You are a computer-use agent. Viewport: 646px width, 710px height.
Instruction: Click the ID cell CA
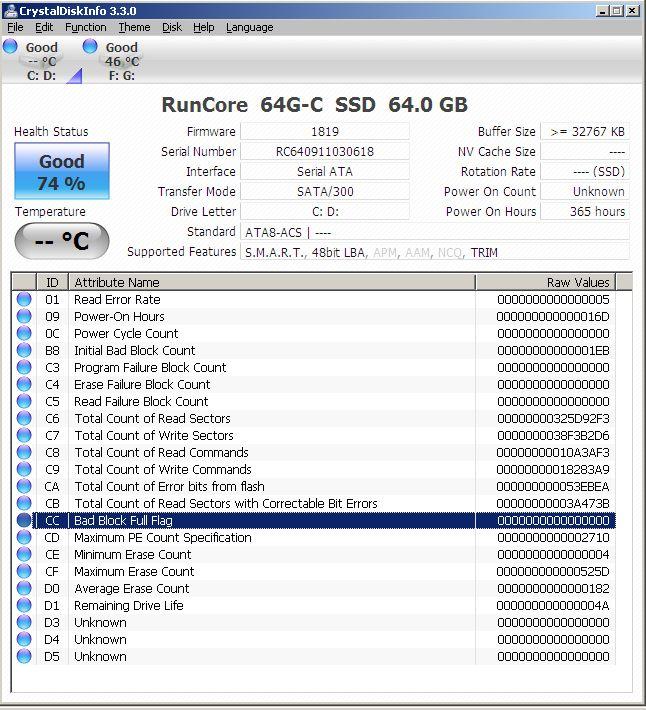coord(52,486)
